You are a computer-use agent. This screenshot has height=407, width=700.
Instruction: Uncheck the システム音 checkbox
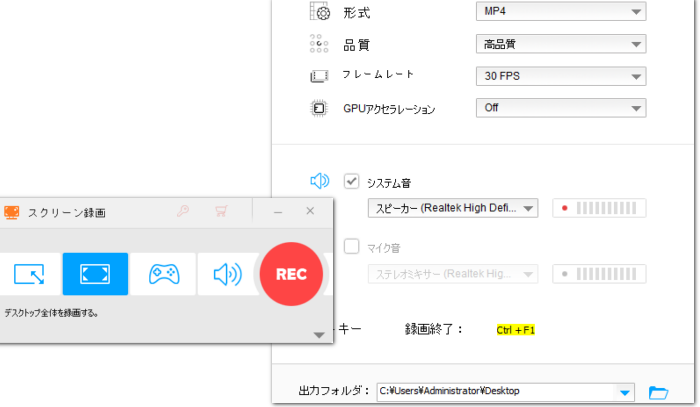[x=352, y=182]
